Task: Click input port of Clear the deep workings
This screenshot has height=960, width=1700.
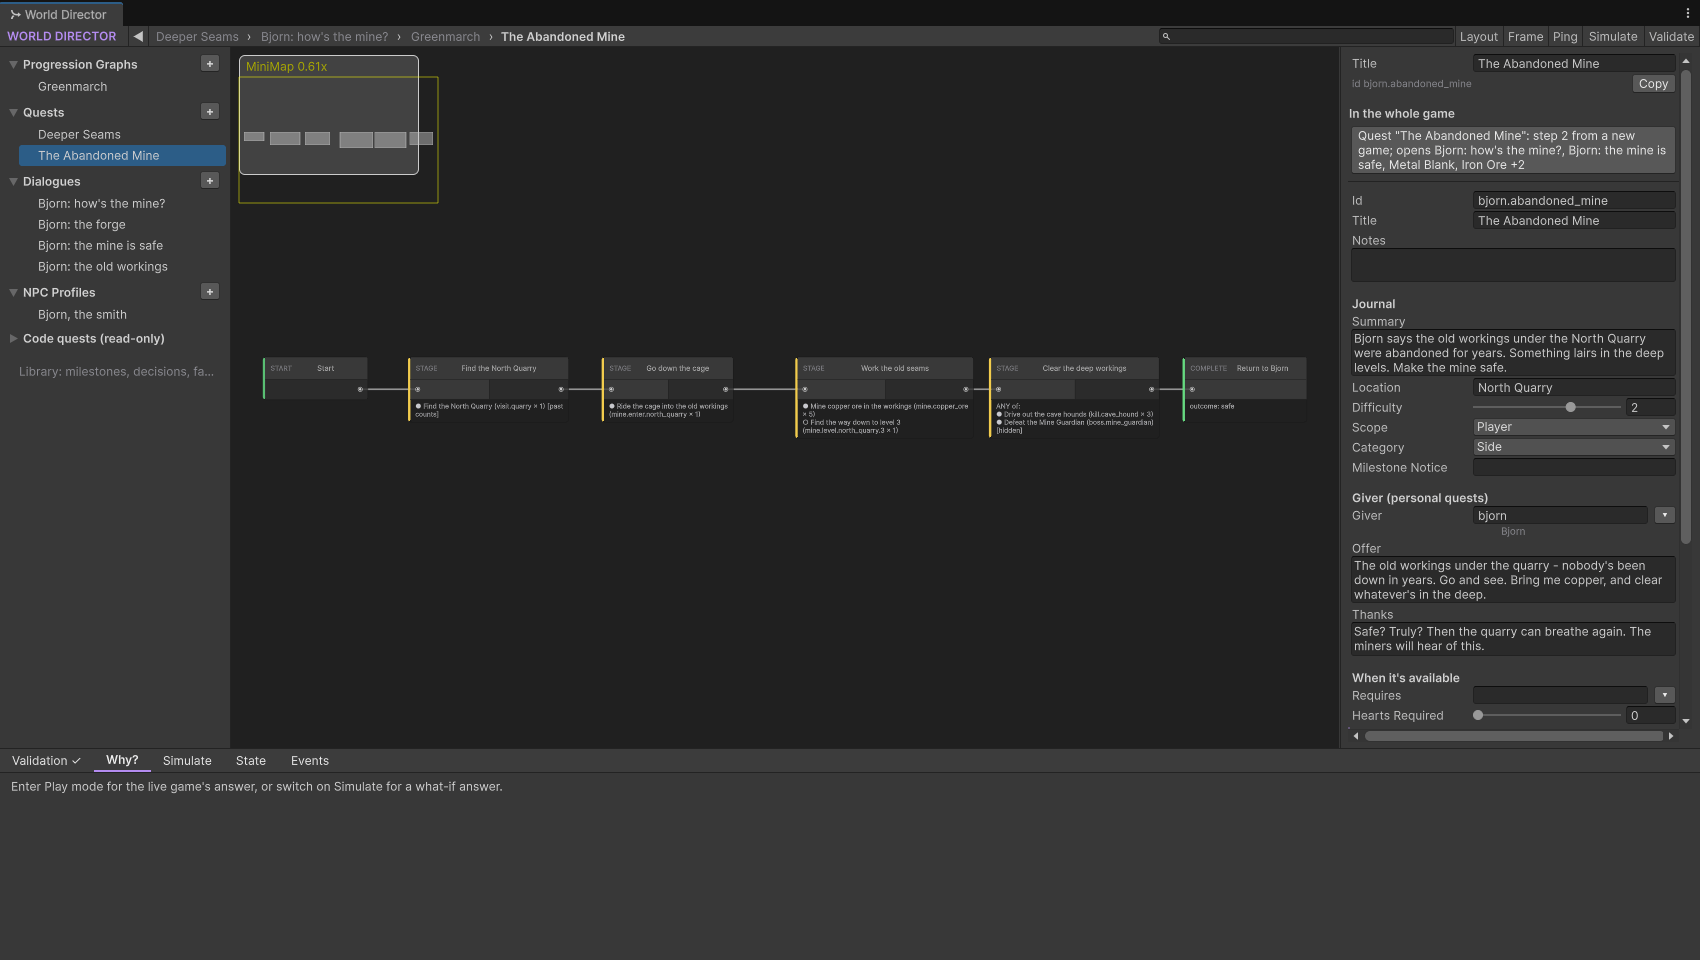Action: click(x=998, y=389)
